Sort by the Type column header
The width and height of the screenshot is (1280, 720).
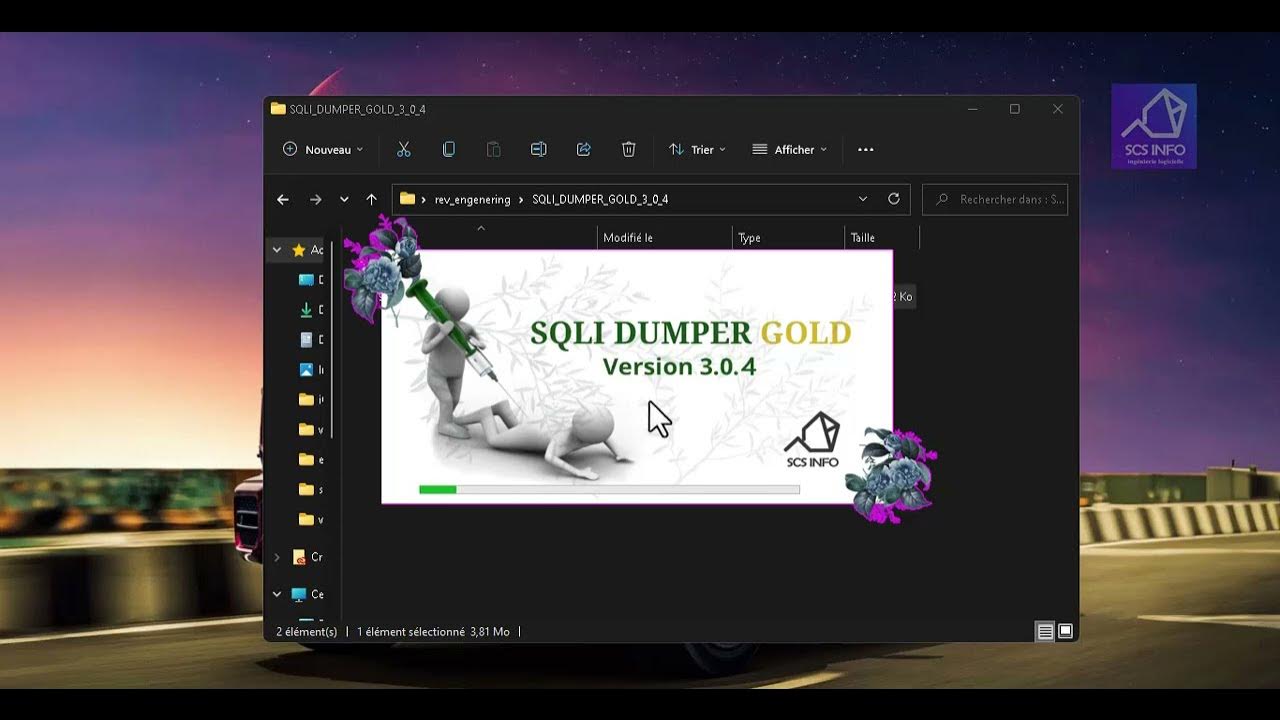point(749,238)
